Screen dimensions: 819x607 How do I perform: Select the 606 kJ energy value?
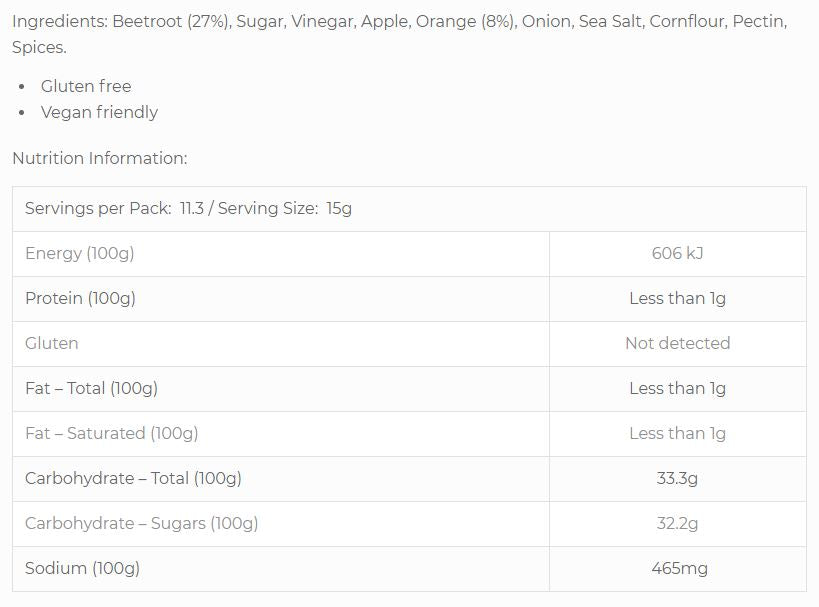(677, 254)
